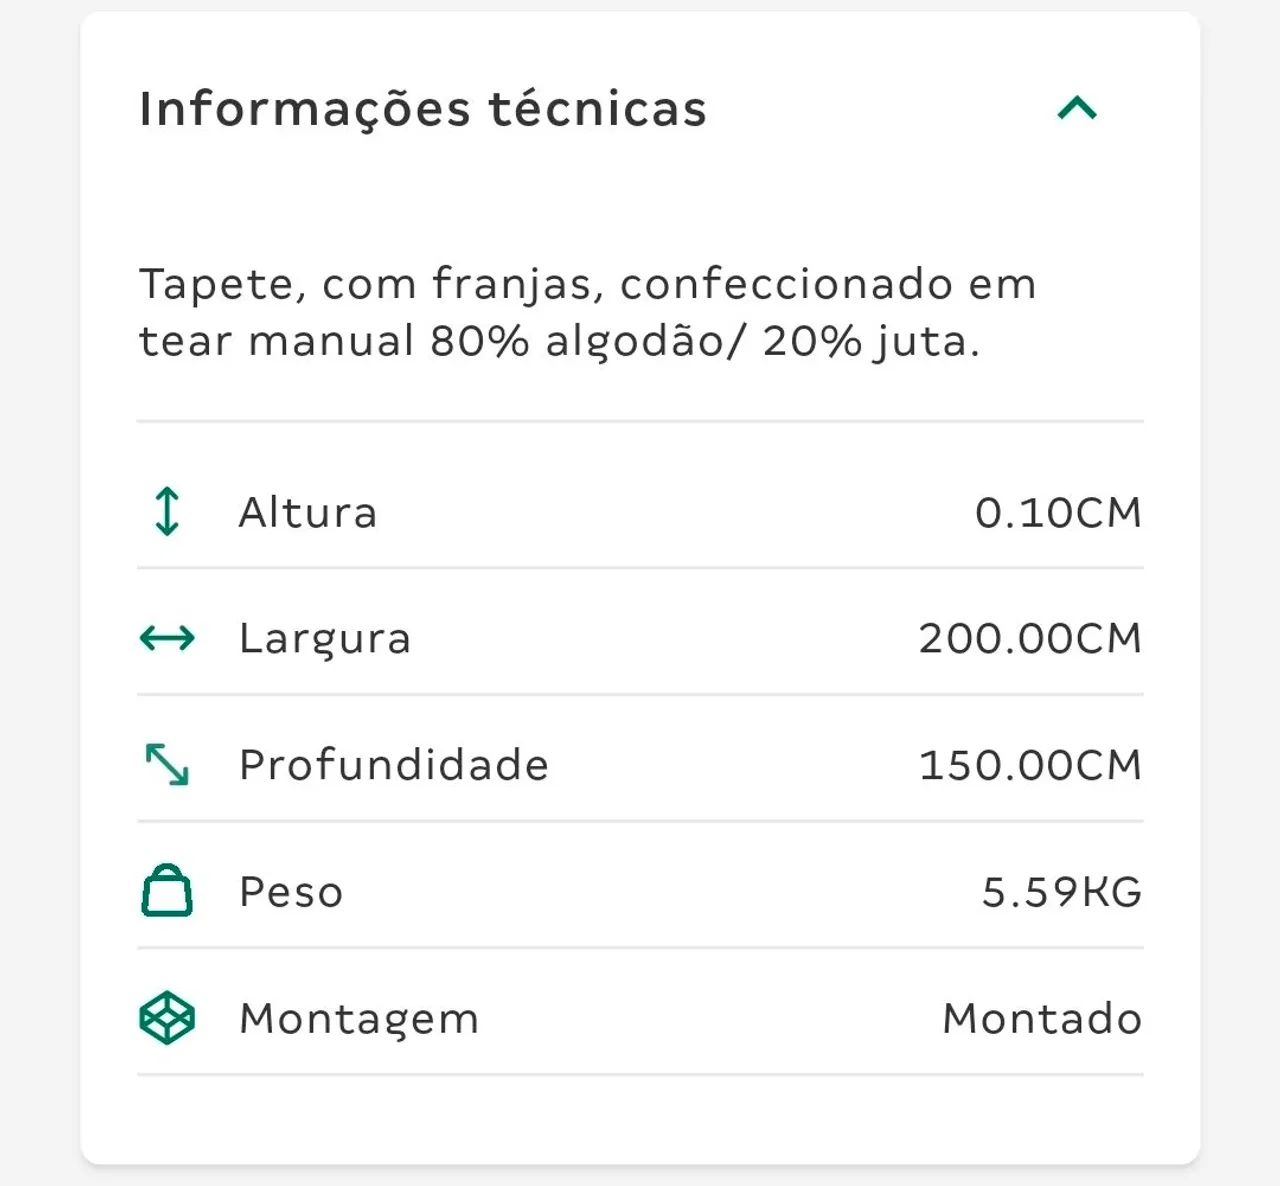The image size is (1280, 1186).
Task: Select the Montagem package box icon
Action: (x=165, y=1017)
